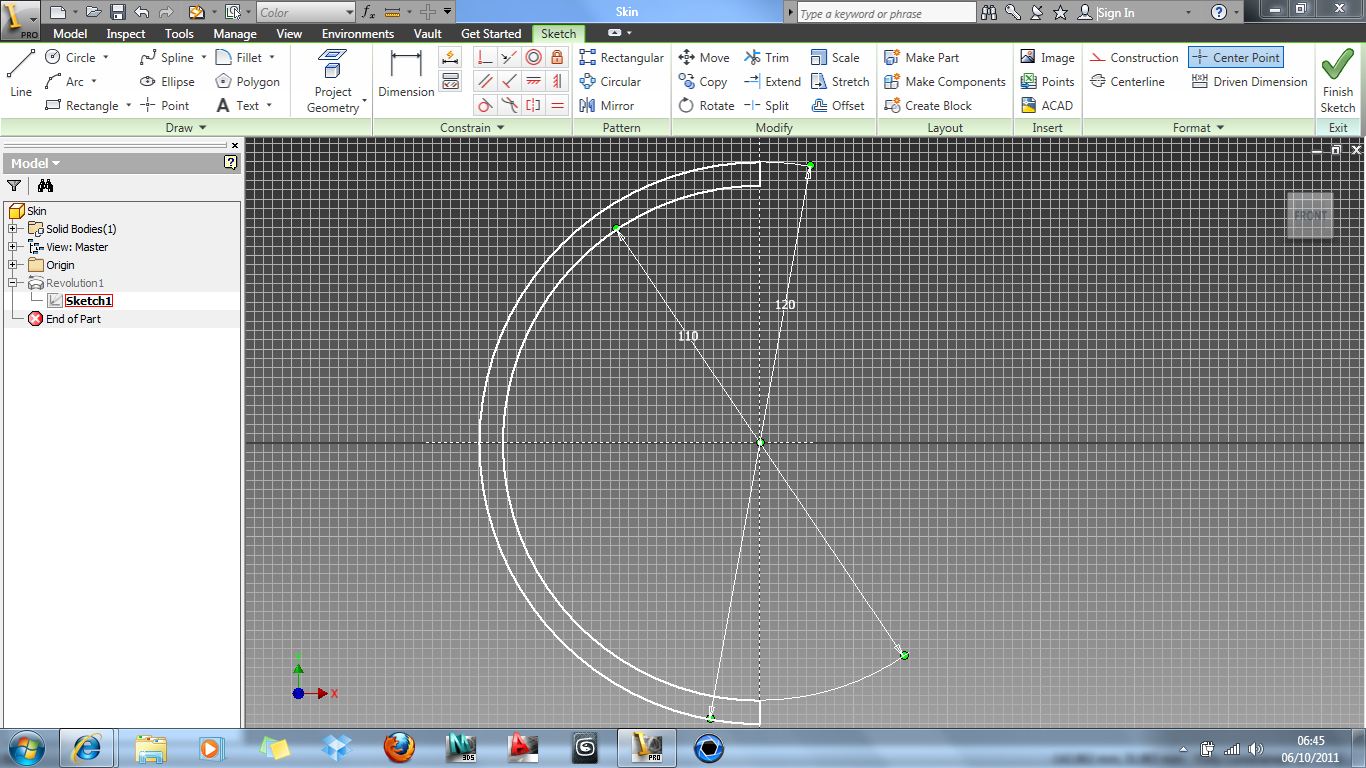Open the Rectangle tool dropdown arrow
This screenshot has width=1366, height=768.
tap(128, 105)
